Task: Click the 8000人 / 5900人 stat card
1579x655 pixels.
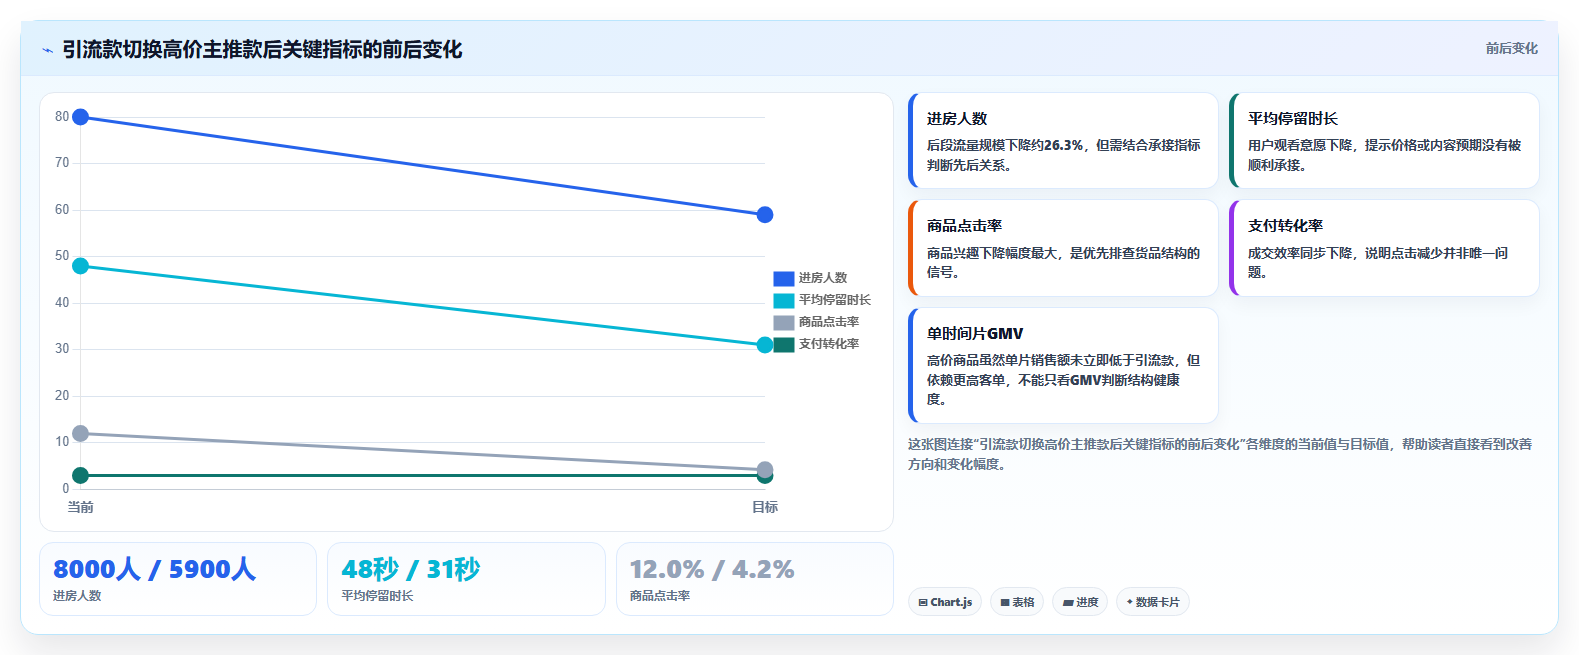Action: click(178, 579)
